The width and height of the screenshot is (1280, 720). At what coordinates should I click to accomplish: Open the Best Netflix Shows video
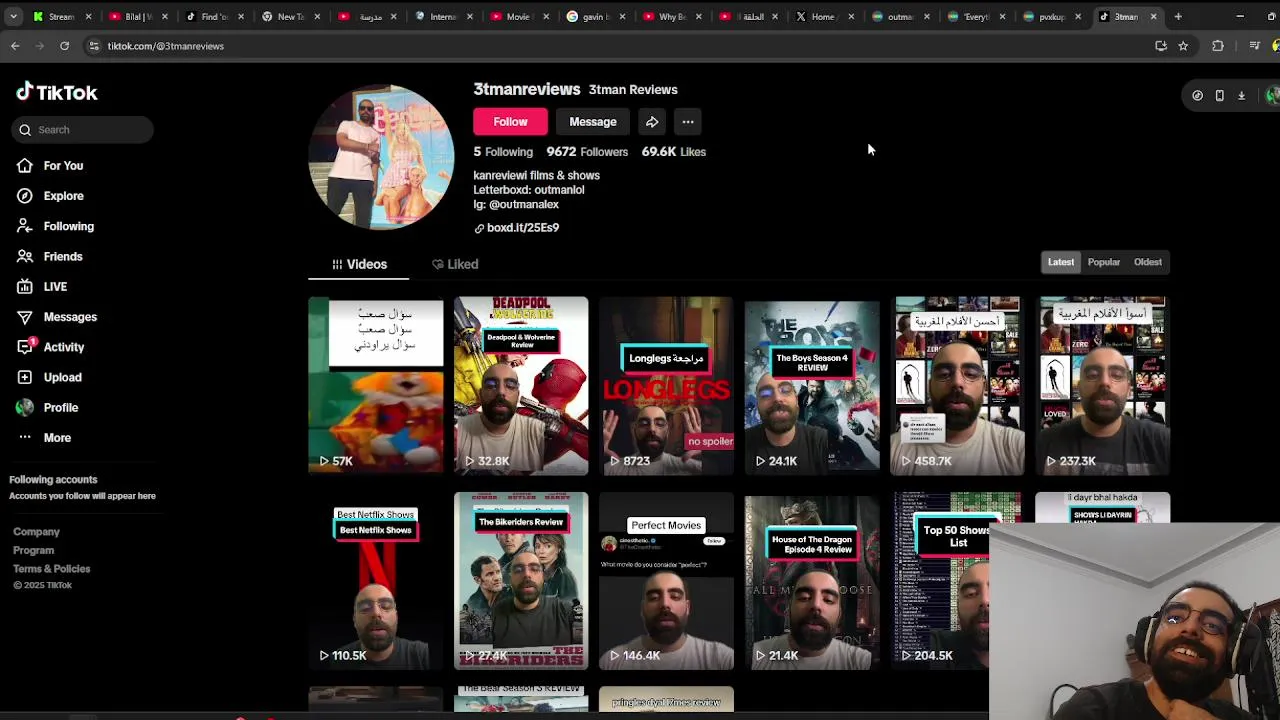click(x=376, y=580)
